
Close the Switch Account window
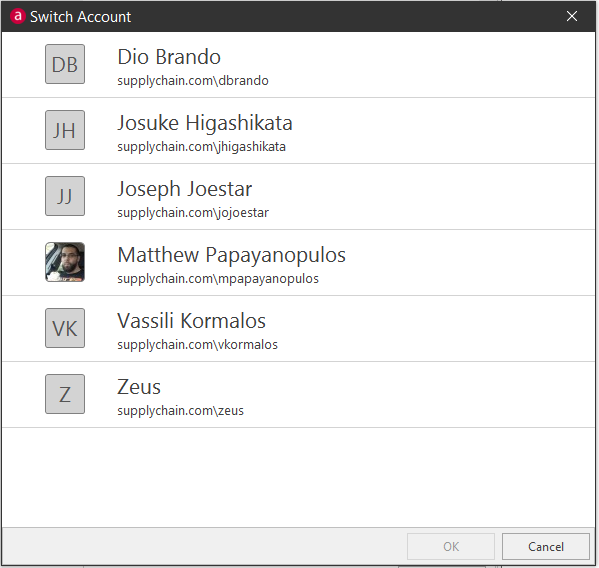pyautogui.click(x=571, y=16)
